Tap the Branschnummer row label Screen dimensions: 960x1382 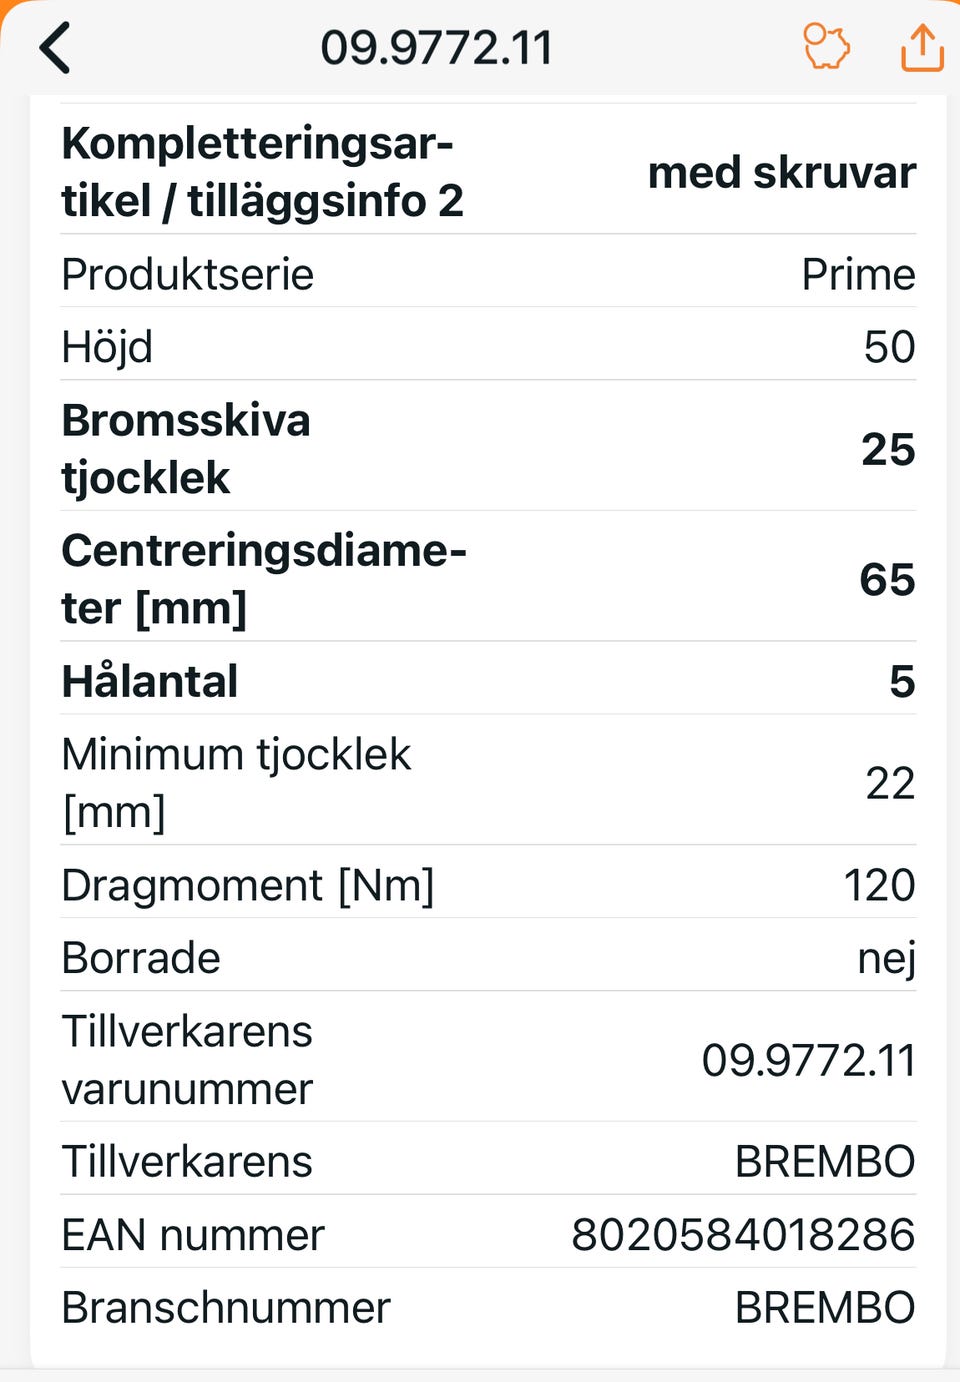point(226,1308)
